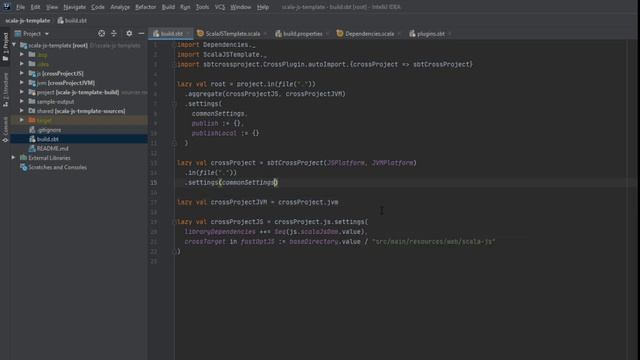Click on 'crossProjectJVM' declaration on line 17
The image size is (640, 360).
click(x=239, y=202)
